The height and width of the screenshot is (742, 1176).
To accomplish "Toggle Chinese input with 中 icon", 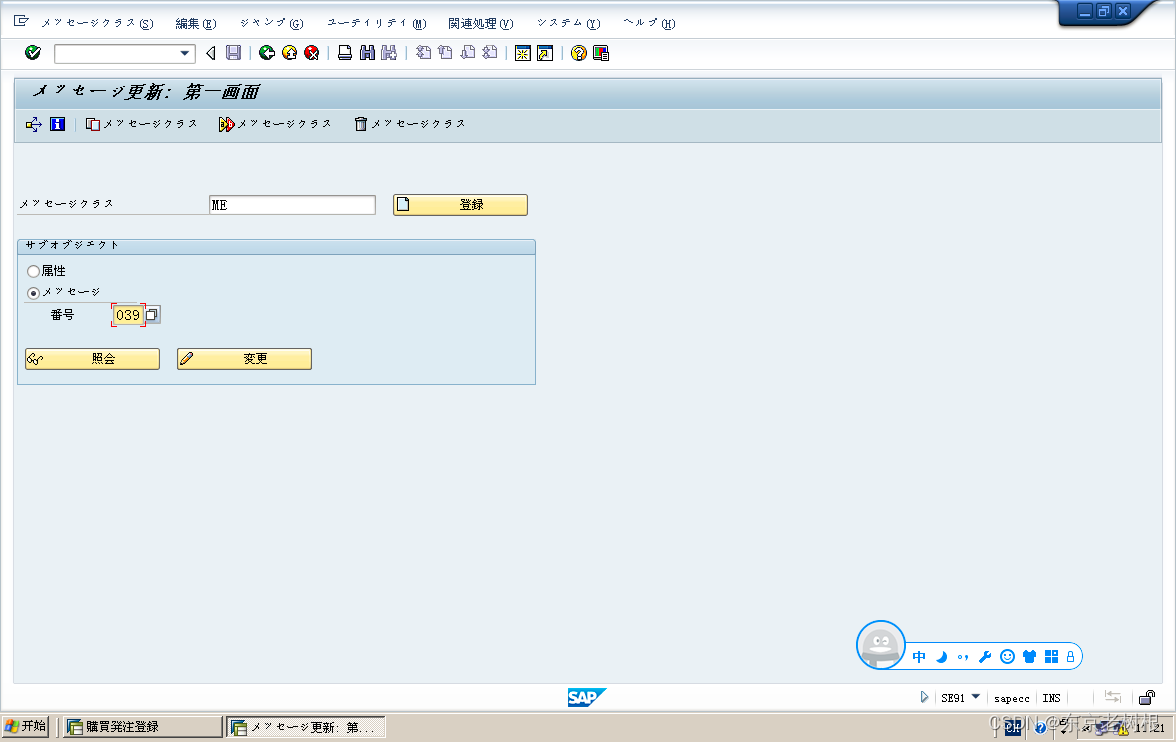I will pos(919,657).
